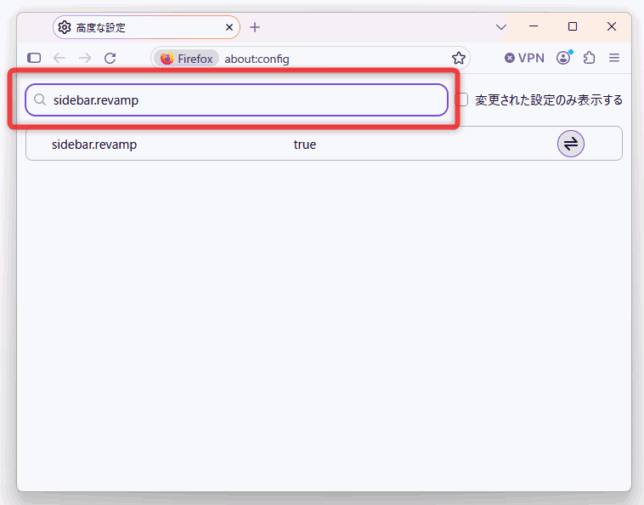Open the sidebar toggle icon
The image size is (644, 505).
34,58
